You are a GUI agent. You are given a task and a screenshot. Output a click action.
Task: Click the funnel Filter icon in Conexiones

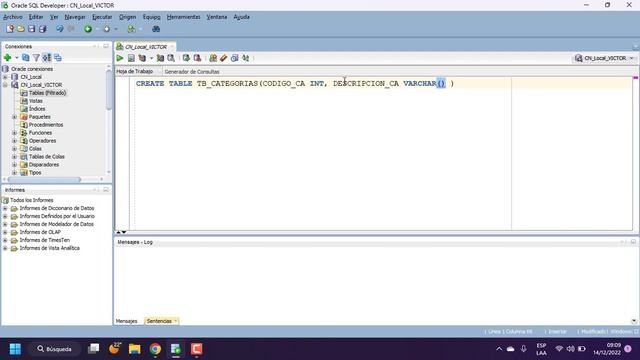pos(36,58)
